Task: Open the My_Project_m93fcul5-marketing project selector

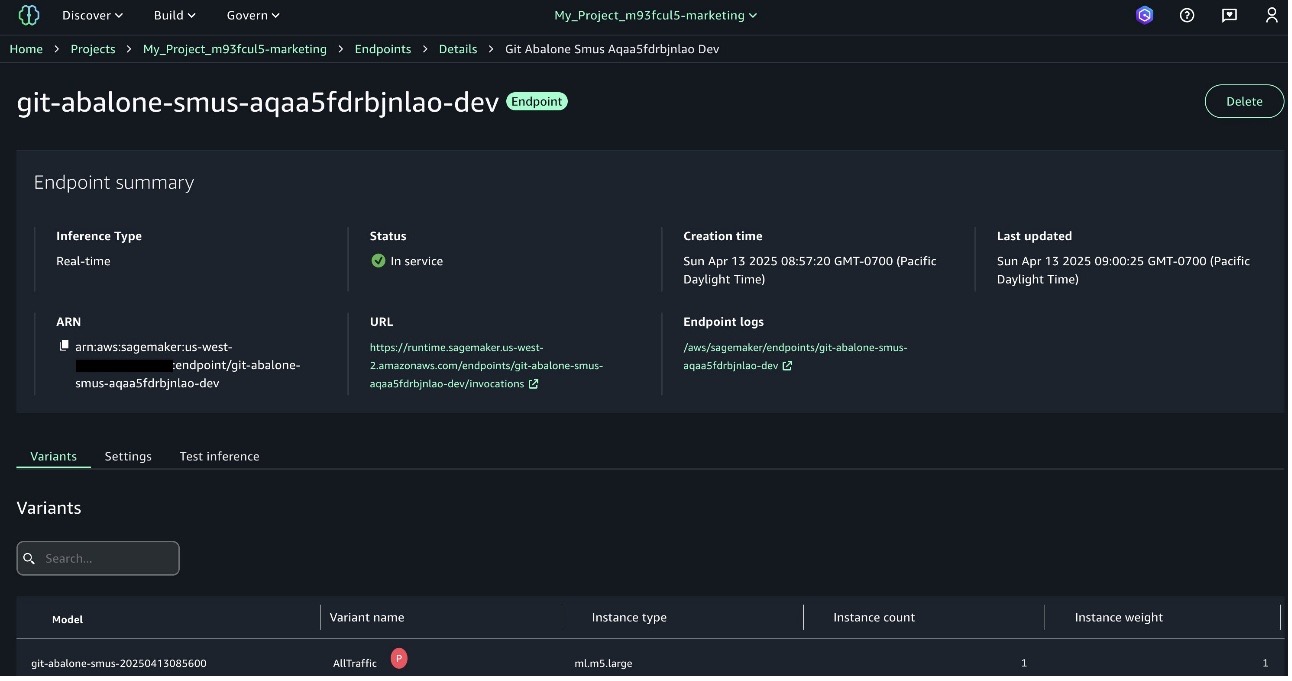Action: (656, 15)
